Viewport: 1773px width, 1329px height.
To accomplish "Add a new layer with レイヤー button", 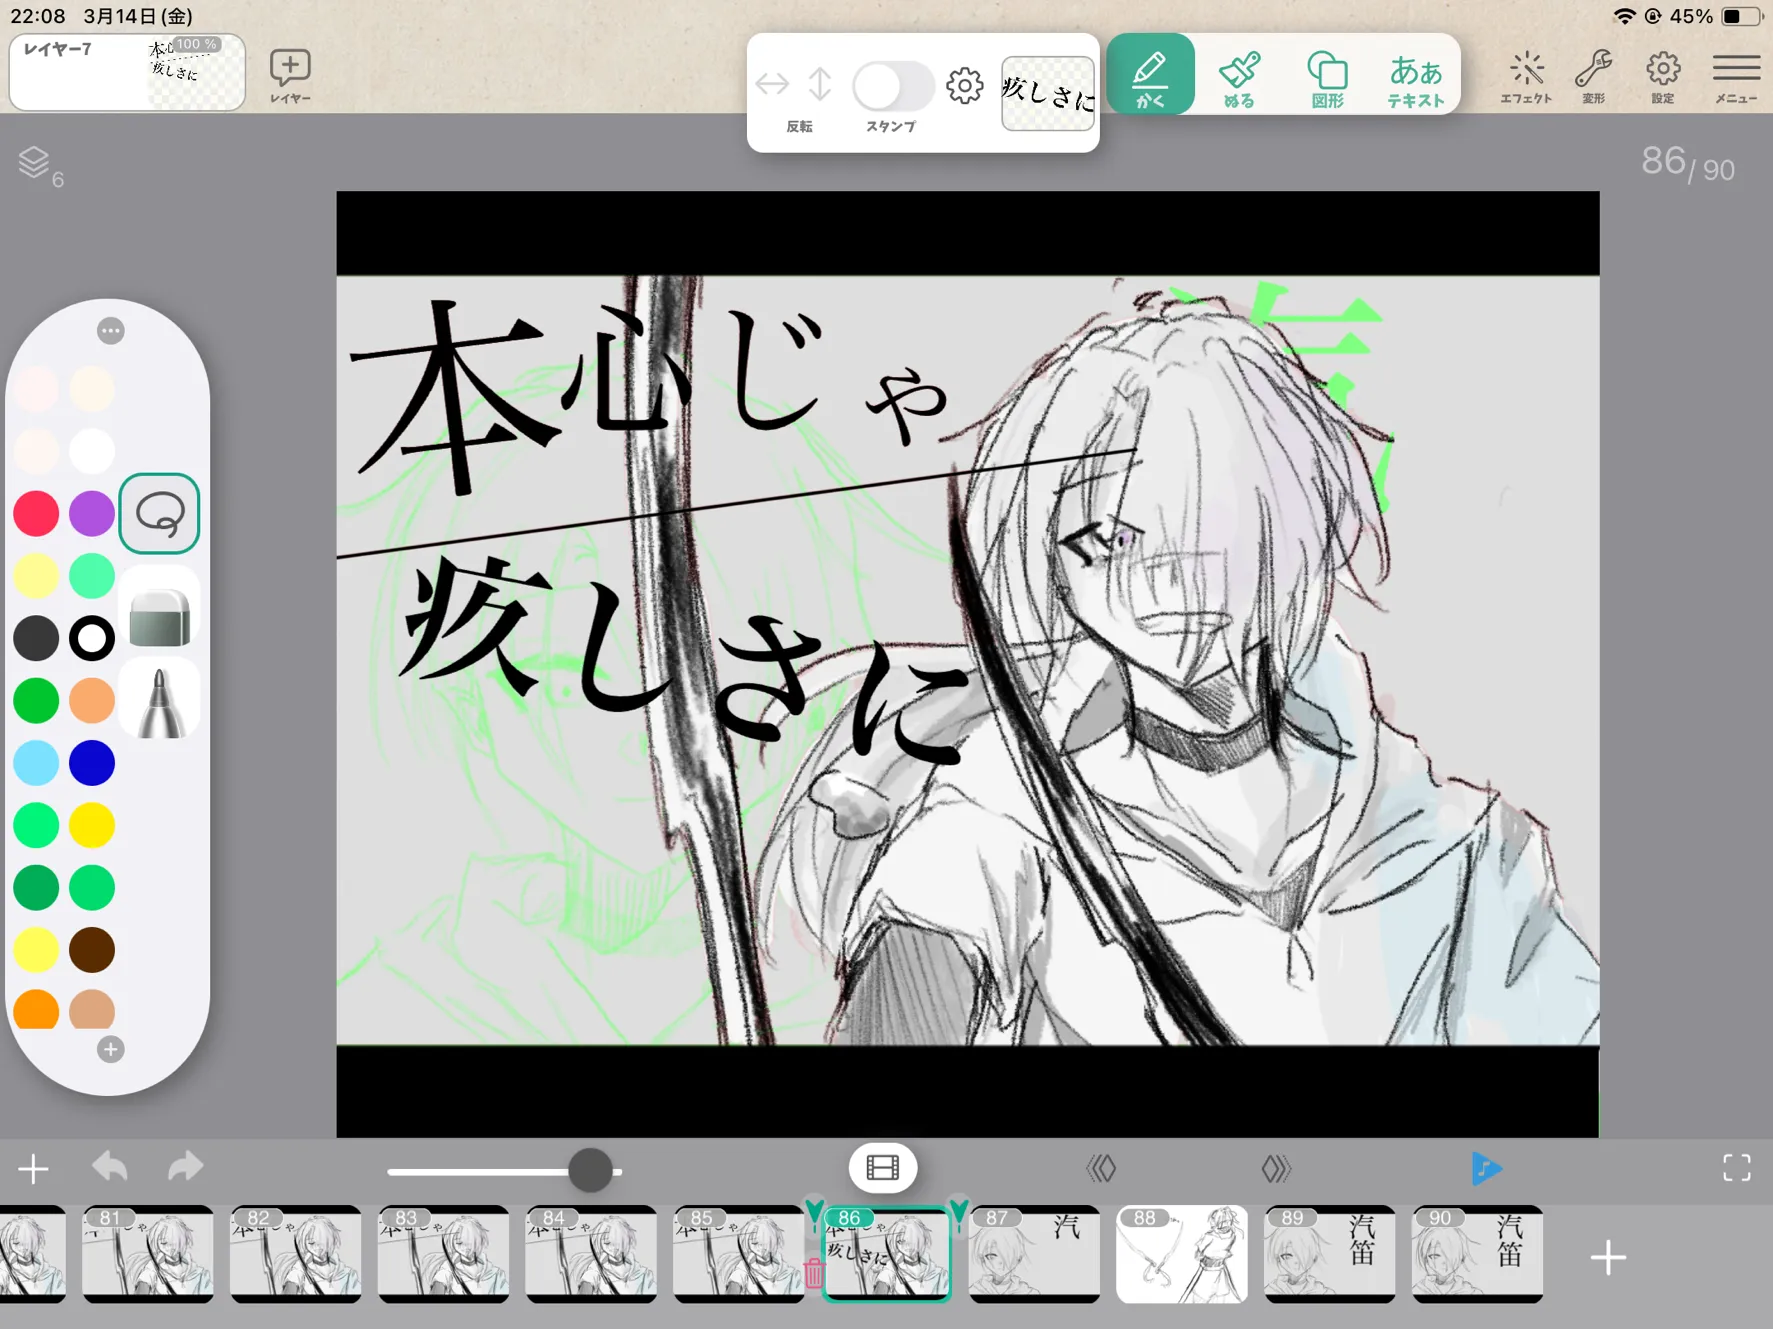I will point(290,76).
